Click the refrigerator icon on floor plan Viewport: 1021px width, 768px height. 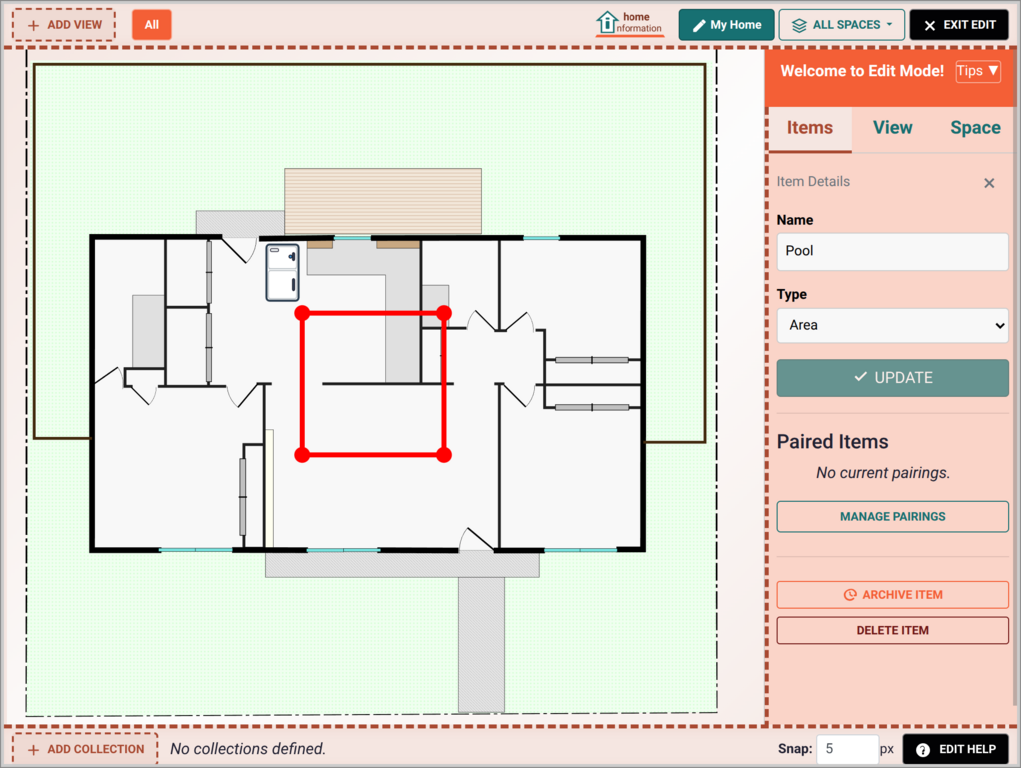283,272
